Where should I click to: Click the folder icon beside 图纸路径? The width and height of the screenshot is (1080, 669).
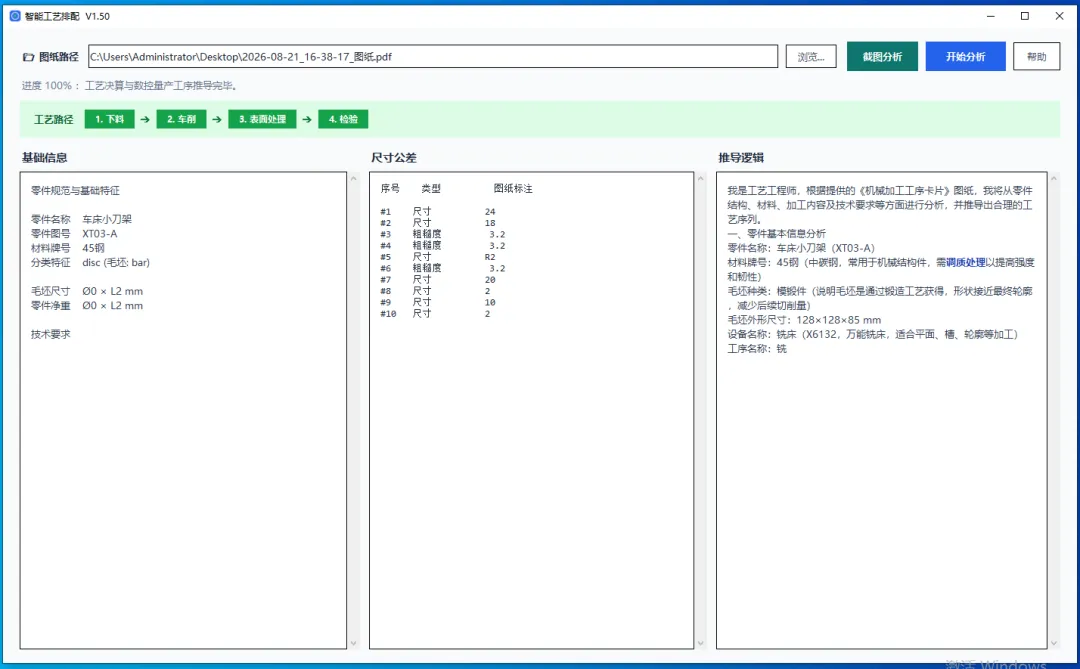(28, 57)
